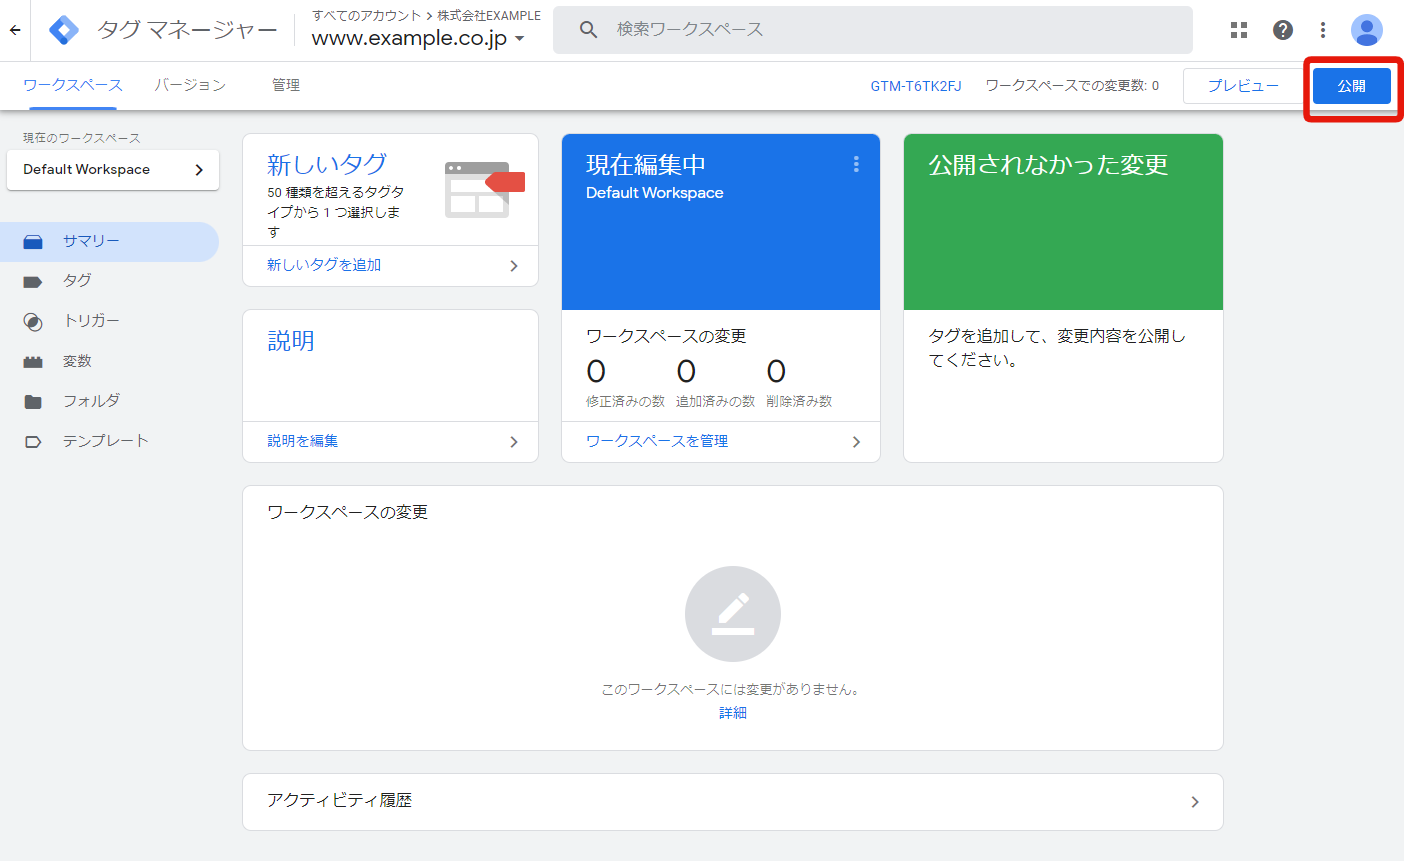
Task: Open the three-dot options menu in header
Action: pos(1323,30)
